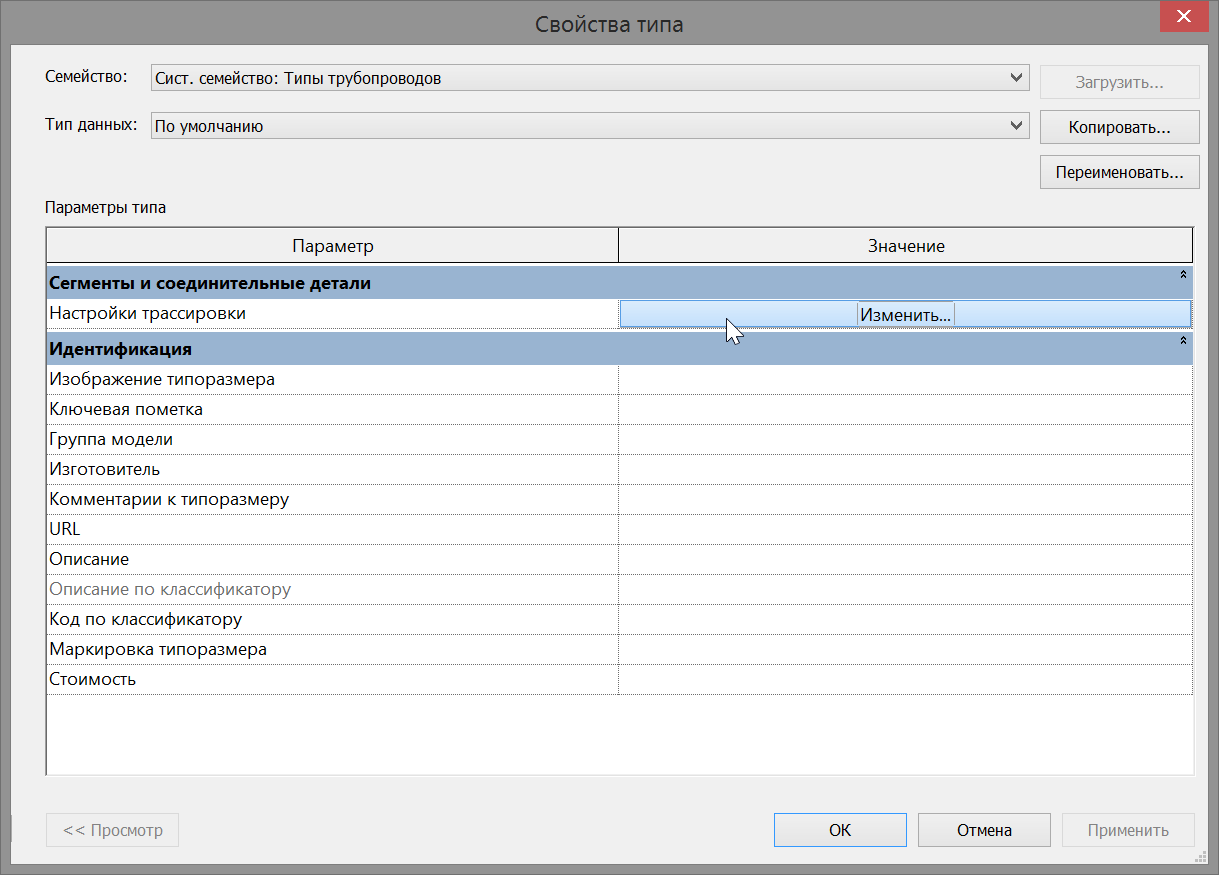Edit the Изображение типоразмера value field
This screenshot has width=1219, height=875.
pos(905,380)
